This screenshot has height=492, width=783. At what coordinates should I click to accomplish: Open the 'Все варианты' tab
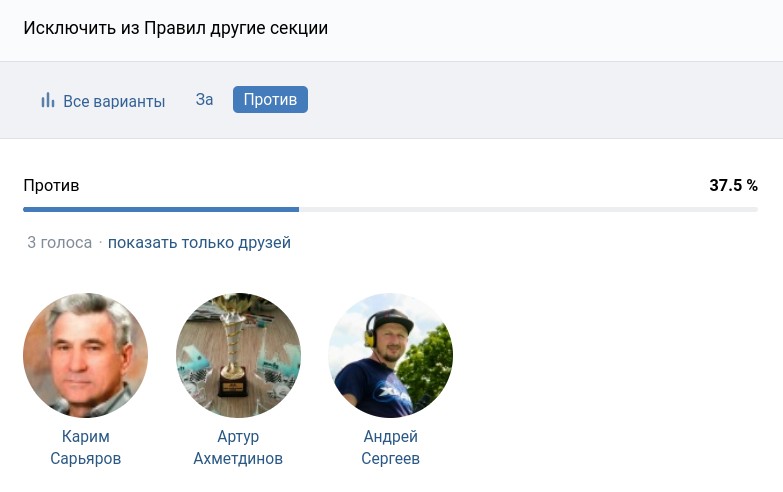tap(102, 101)
